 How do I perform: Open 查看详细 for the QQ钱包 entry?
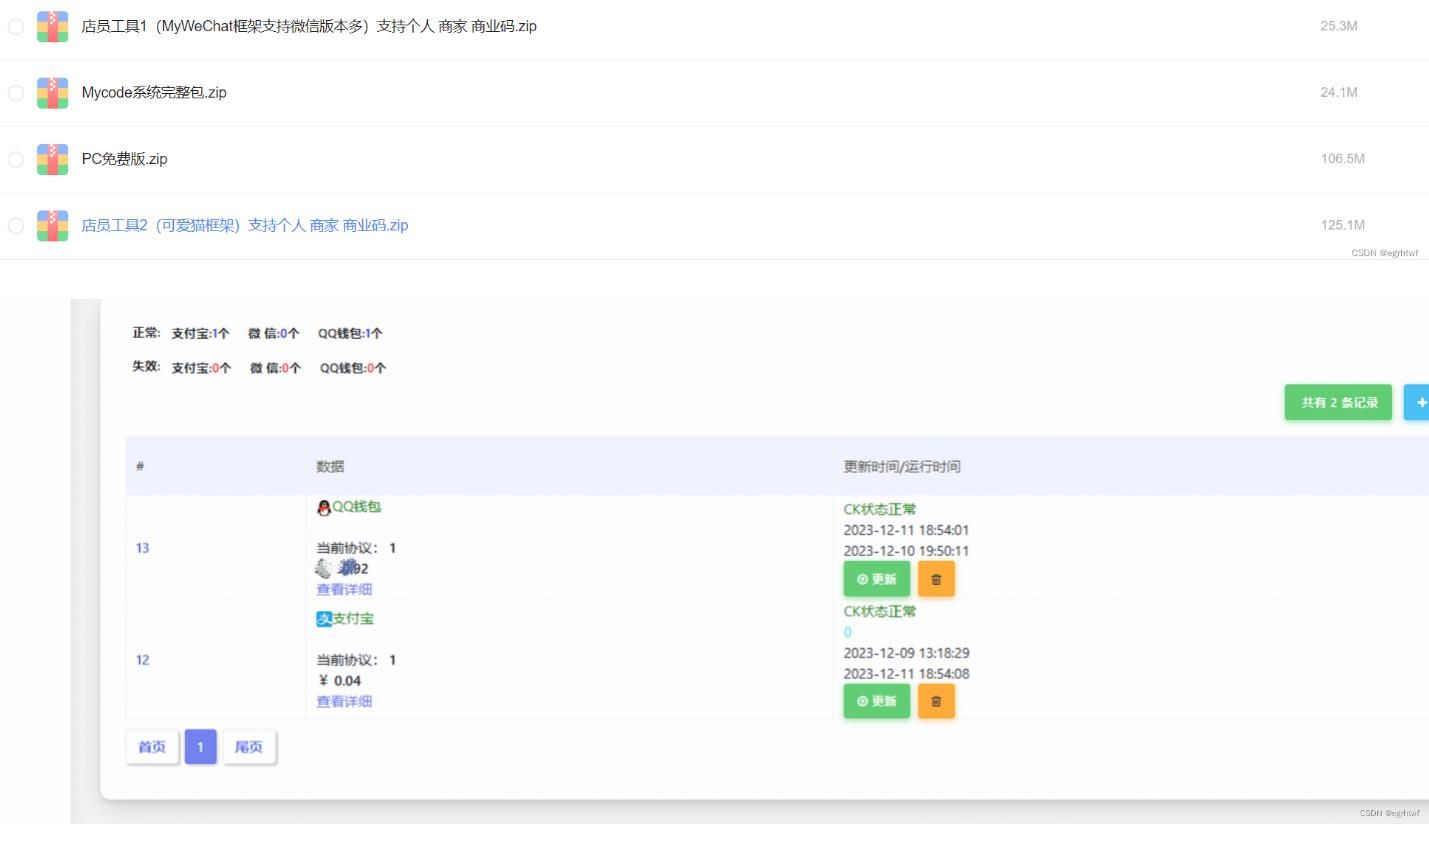pyautogui.click(x=344, y=589)
